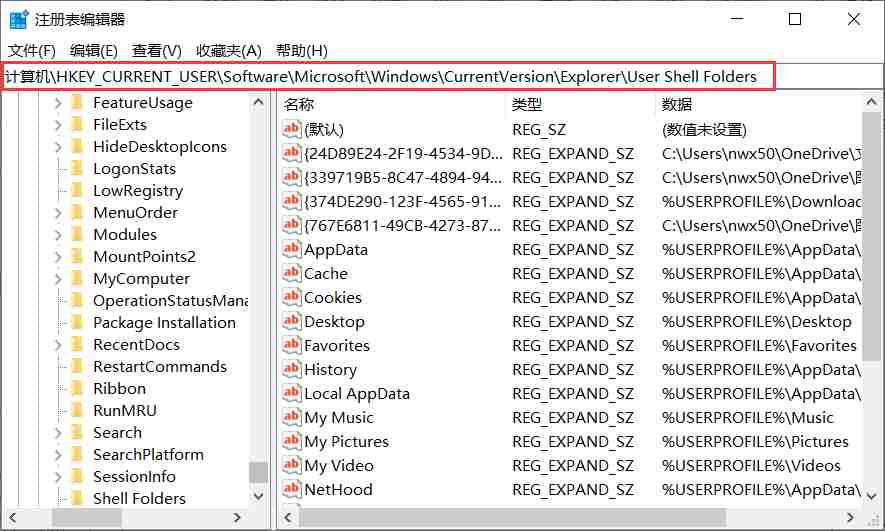This screenshot has width=885, height=531.
Task: Select the %USERPROFILE%\Pictures data cell
Action: tap(755, 441)
